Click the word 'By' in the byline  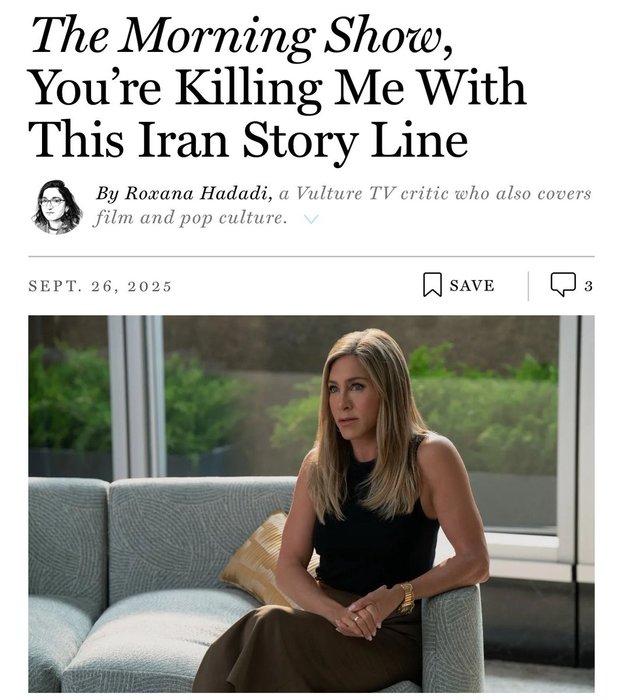pyautogui.click(x=106, y=193)
